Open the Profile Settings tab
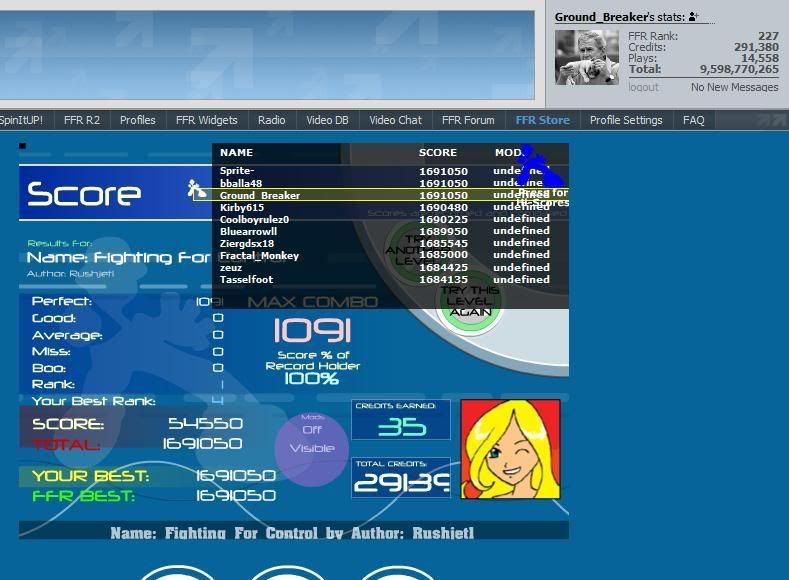This screenshot has width=789, height=580. click(x=626, y=120)
